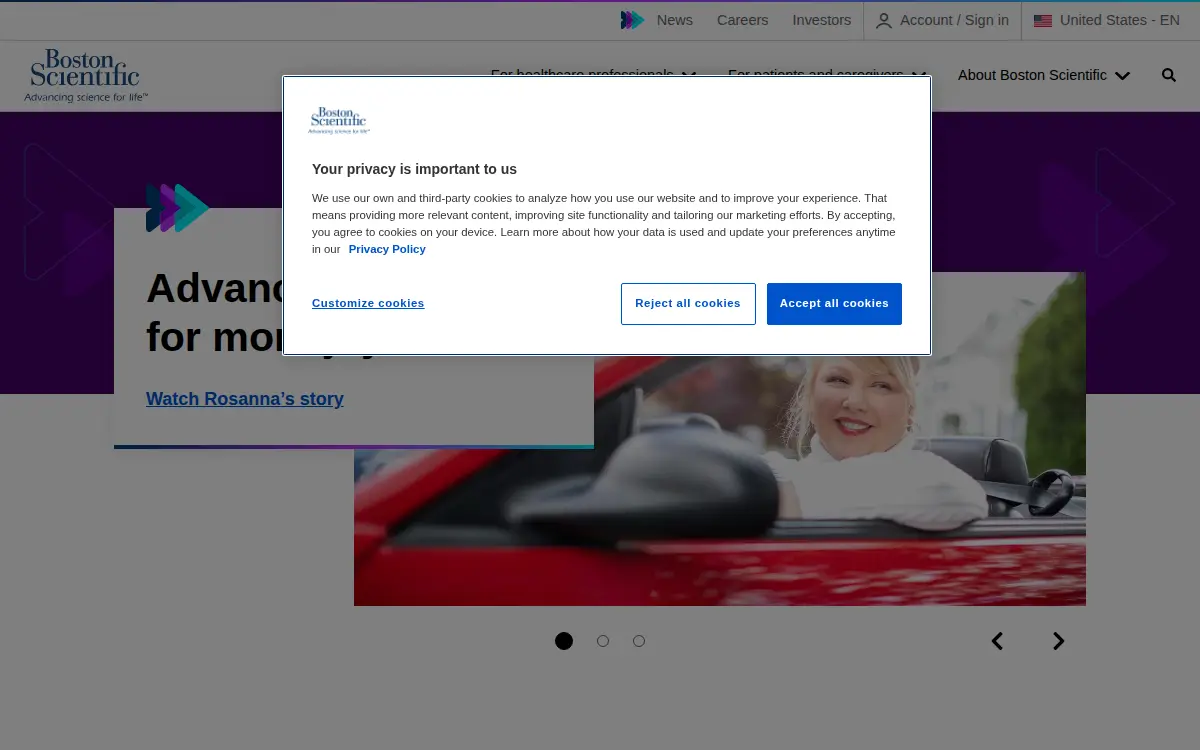Expand the For healthcare professionals menu
The width and height of the screenshot is (1200, 750).
tap(594, 73)
